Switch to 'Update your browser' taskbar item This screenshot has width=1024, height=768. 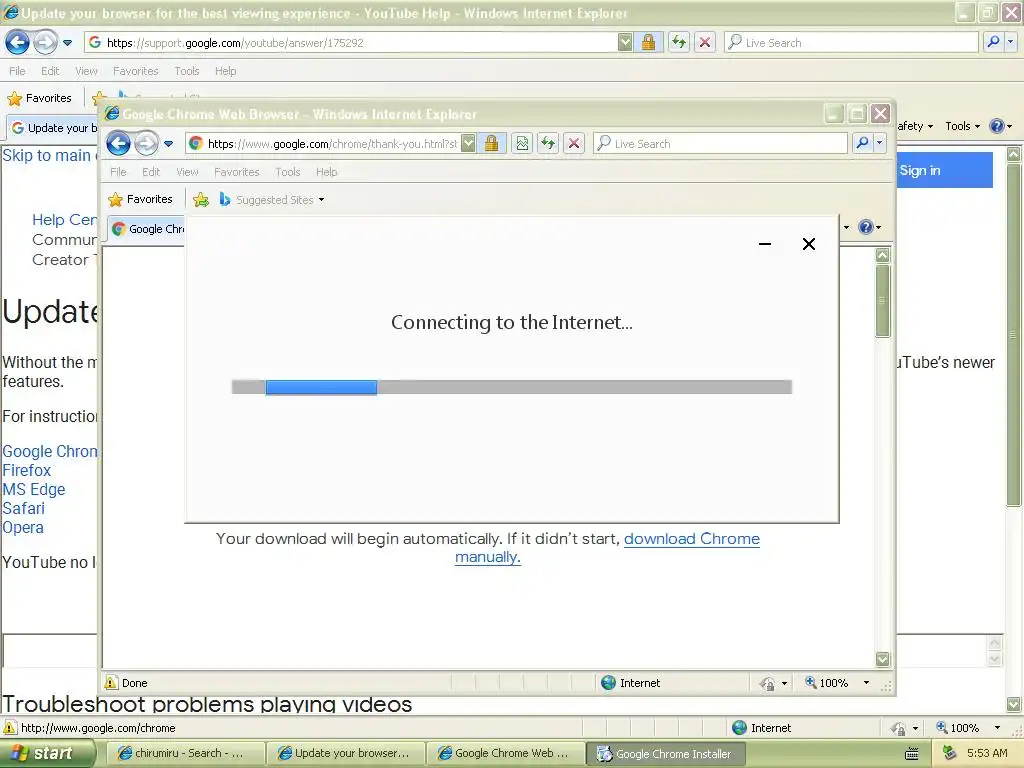[x=345, y=754]
